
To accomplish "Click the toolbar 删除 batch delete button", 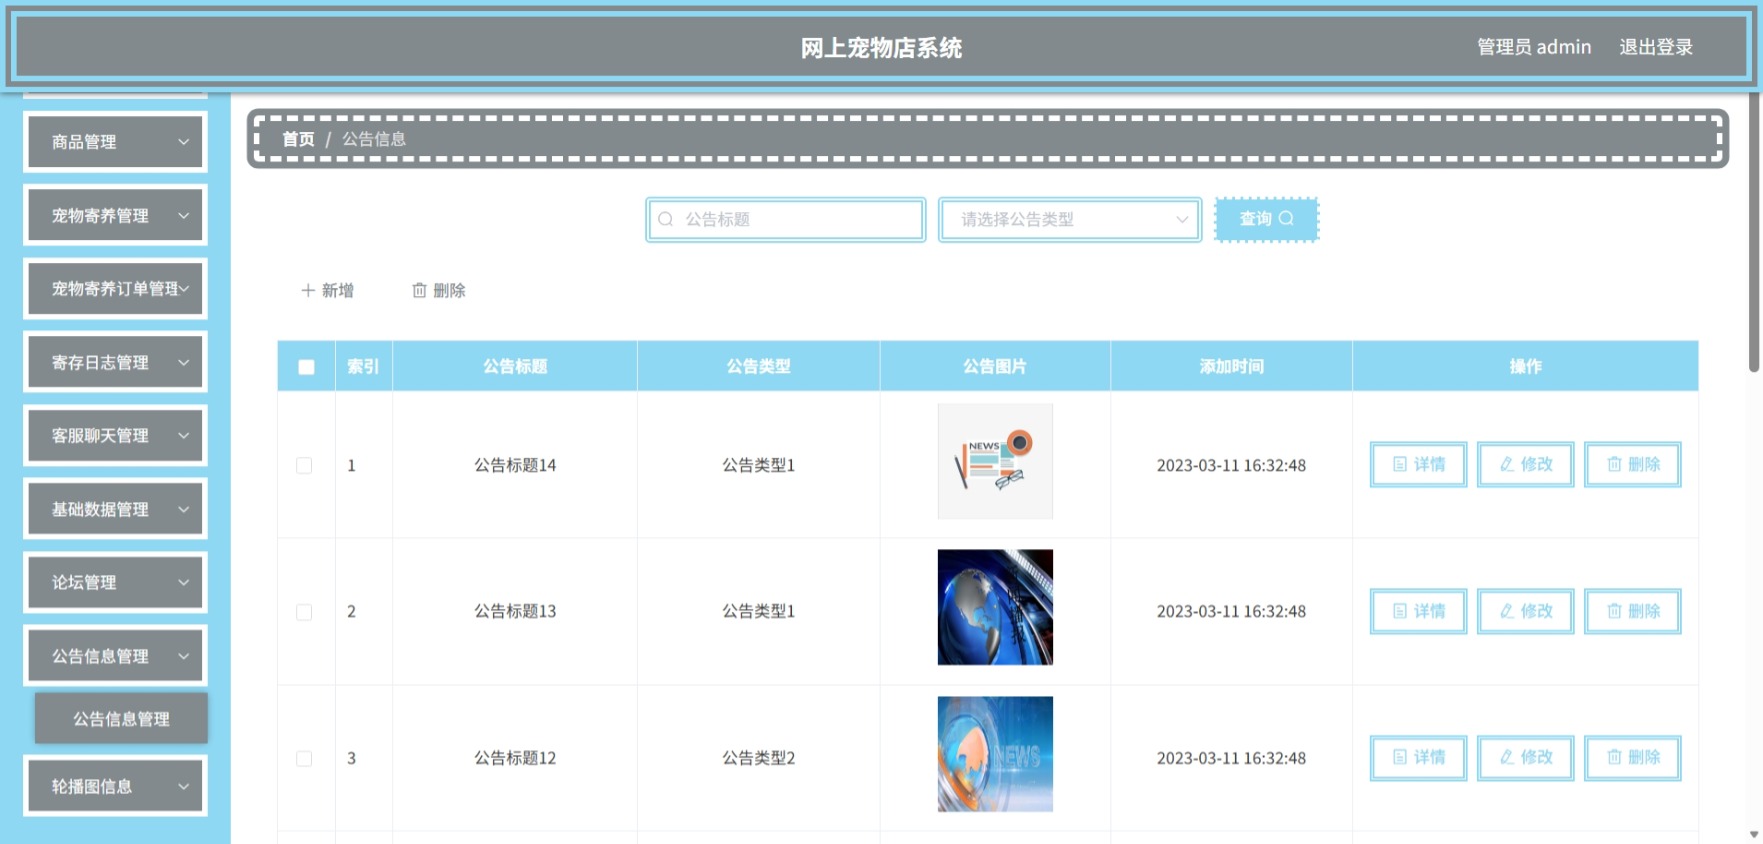I will click(439, 290).
